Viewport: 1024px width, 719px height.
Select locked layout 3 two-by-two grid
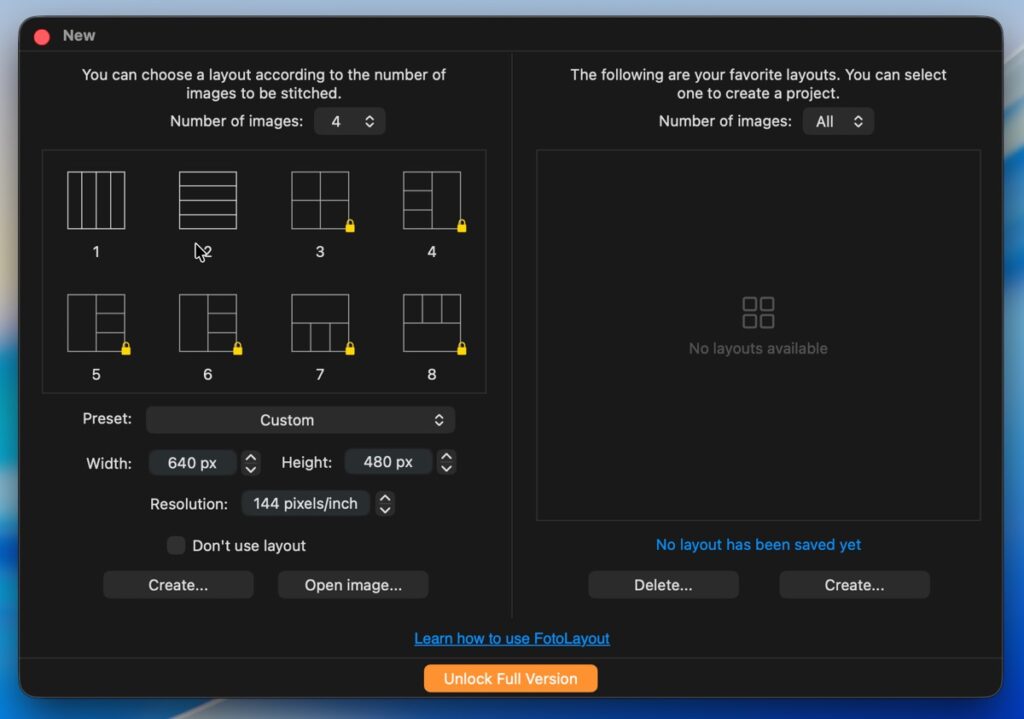click(320, 200)
